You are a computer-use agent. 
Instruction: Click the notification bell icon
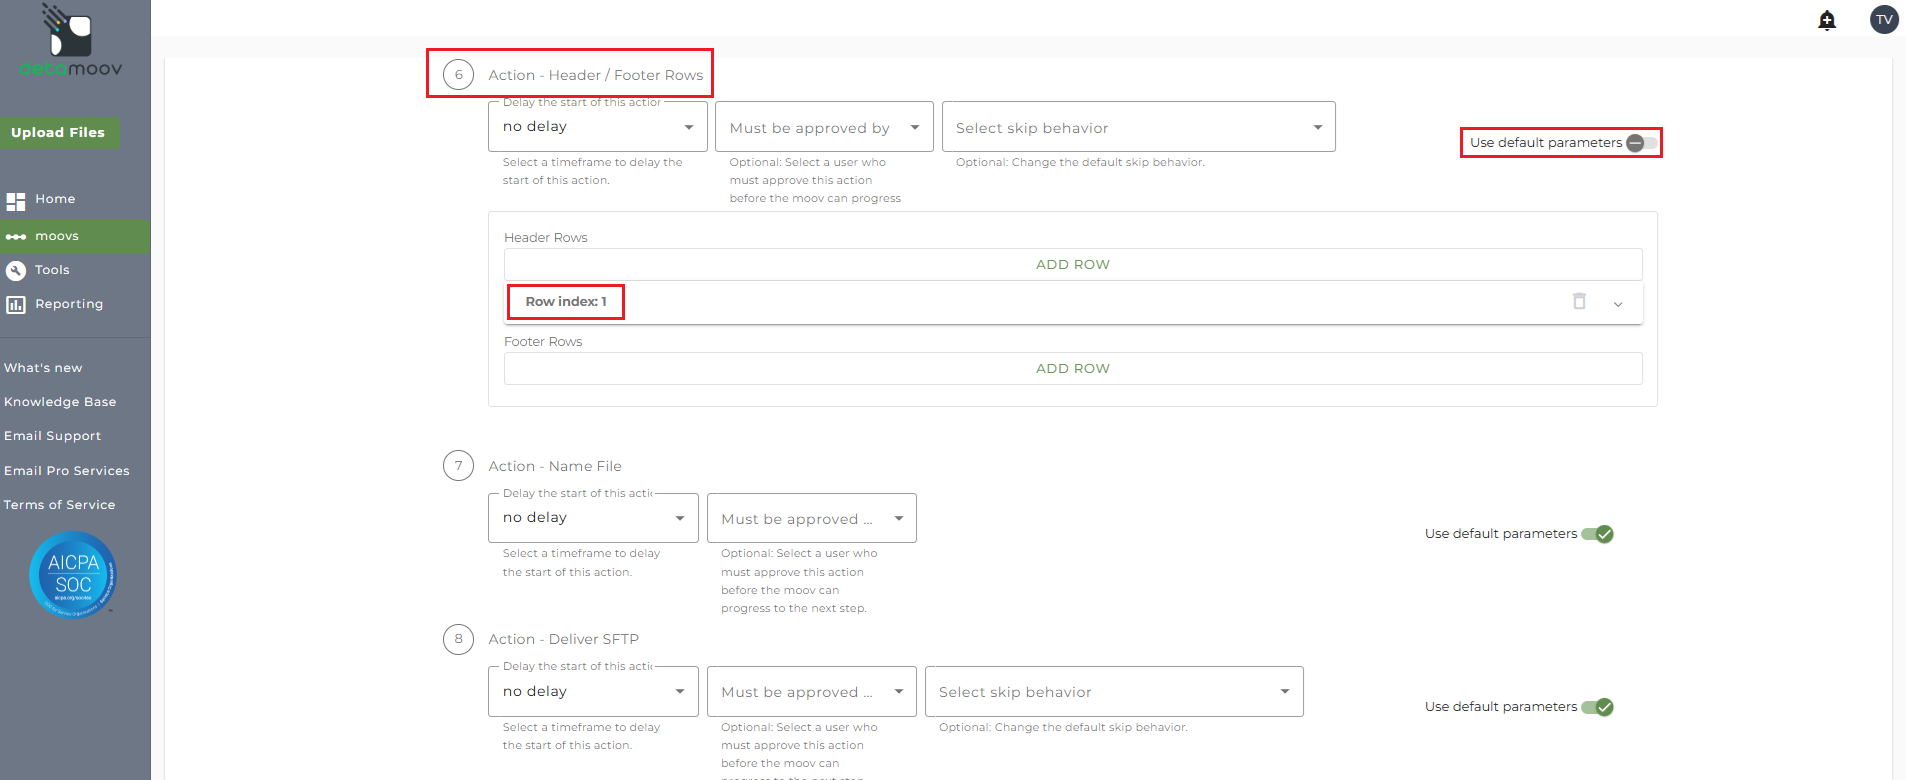[x=1826, y=20]
